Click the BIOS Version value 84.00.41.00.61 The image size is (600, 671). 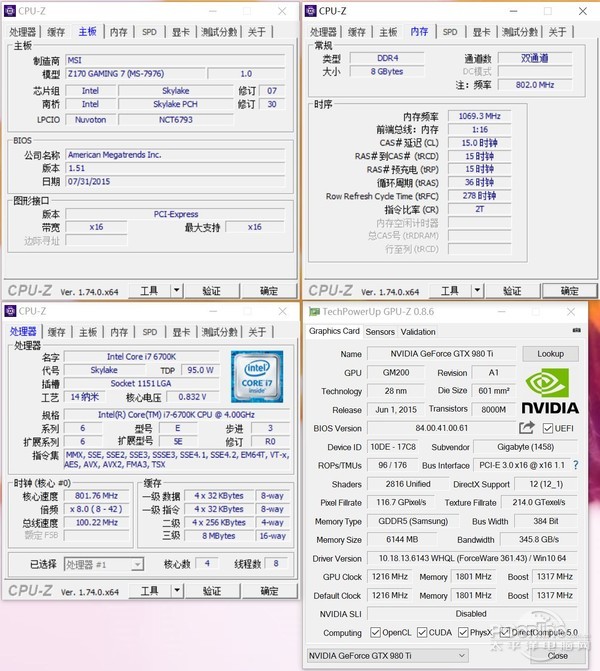pyautogui.click(x=442, y=428)
